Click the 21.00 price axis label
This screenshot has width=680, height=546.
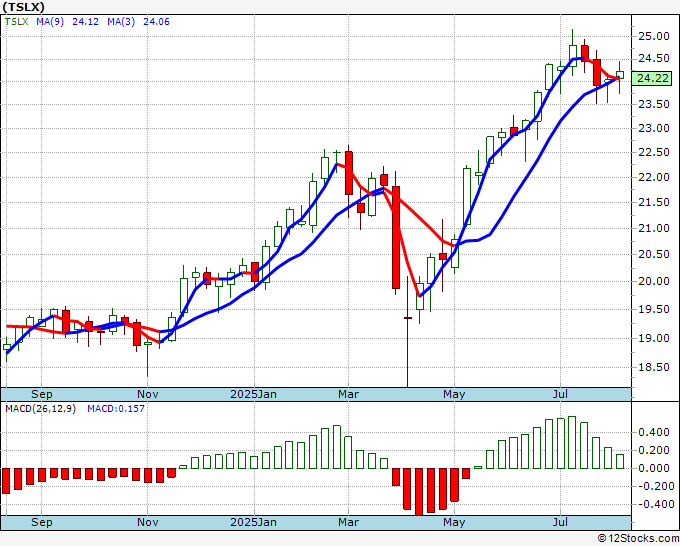click(x=654, y=228)
